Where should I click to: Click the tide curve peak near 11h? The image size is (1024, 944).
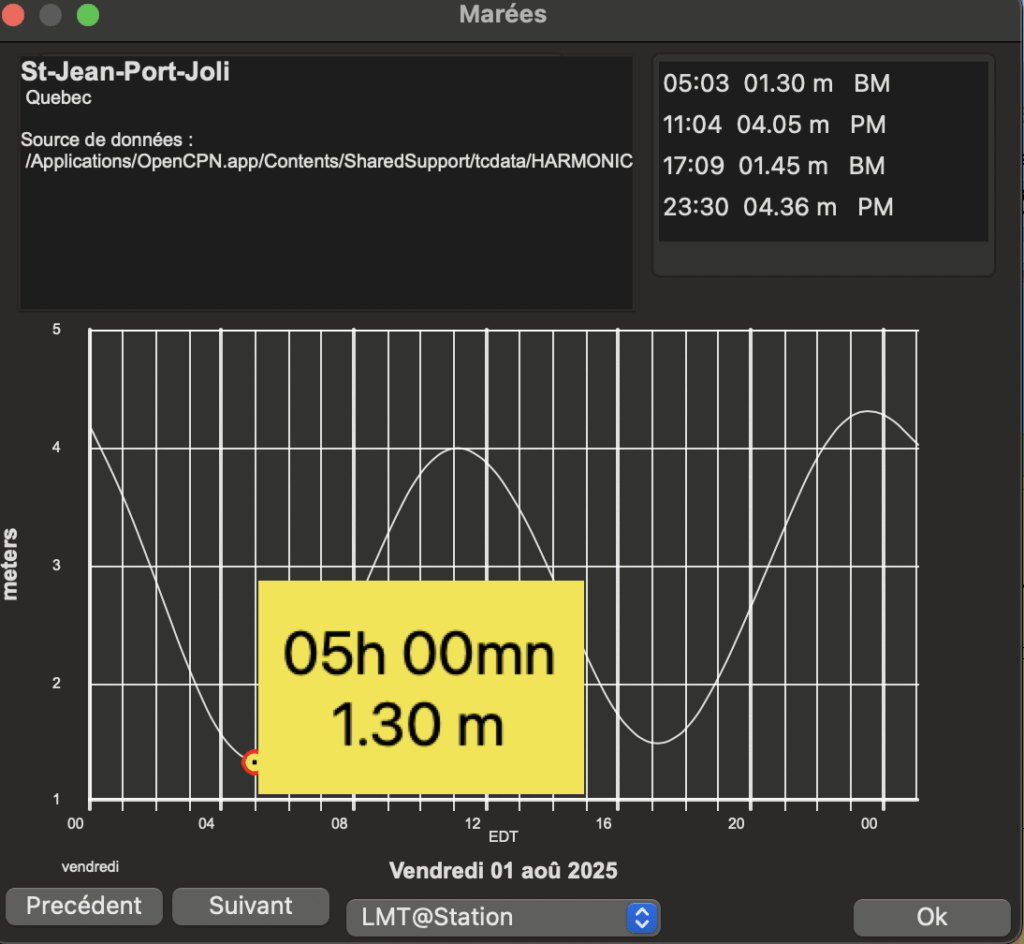tap(457, 448)
